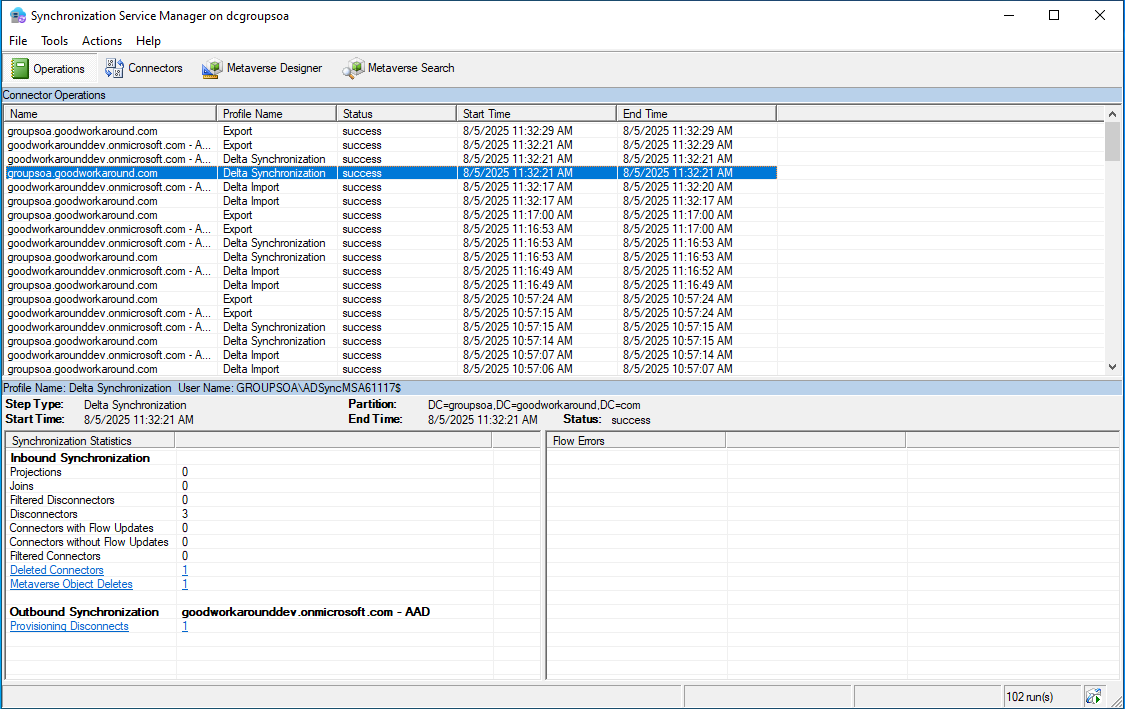Launch Metaverse Search toolbar icon
Viewport: 1125px width, 709px height.
tap(353, 68)
